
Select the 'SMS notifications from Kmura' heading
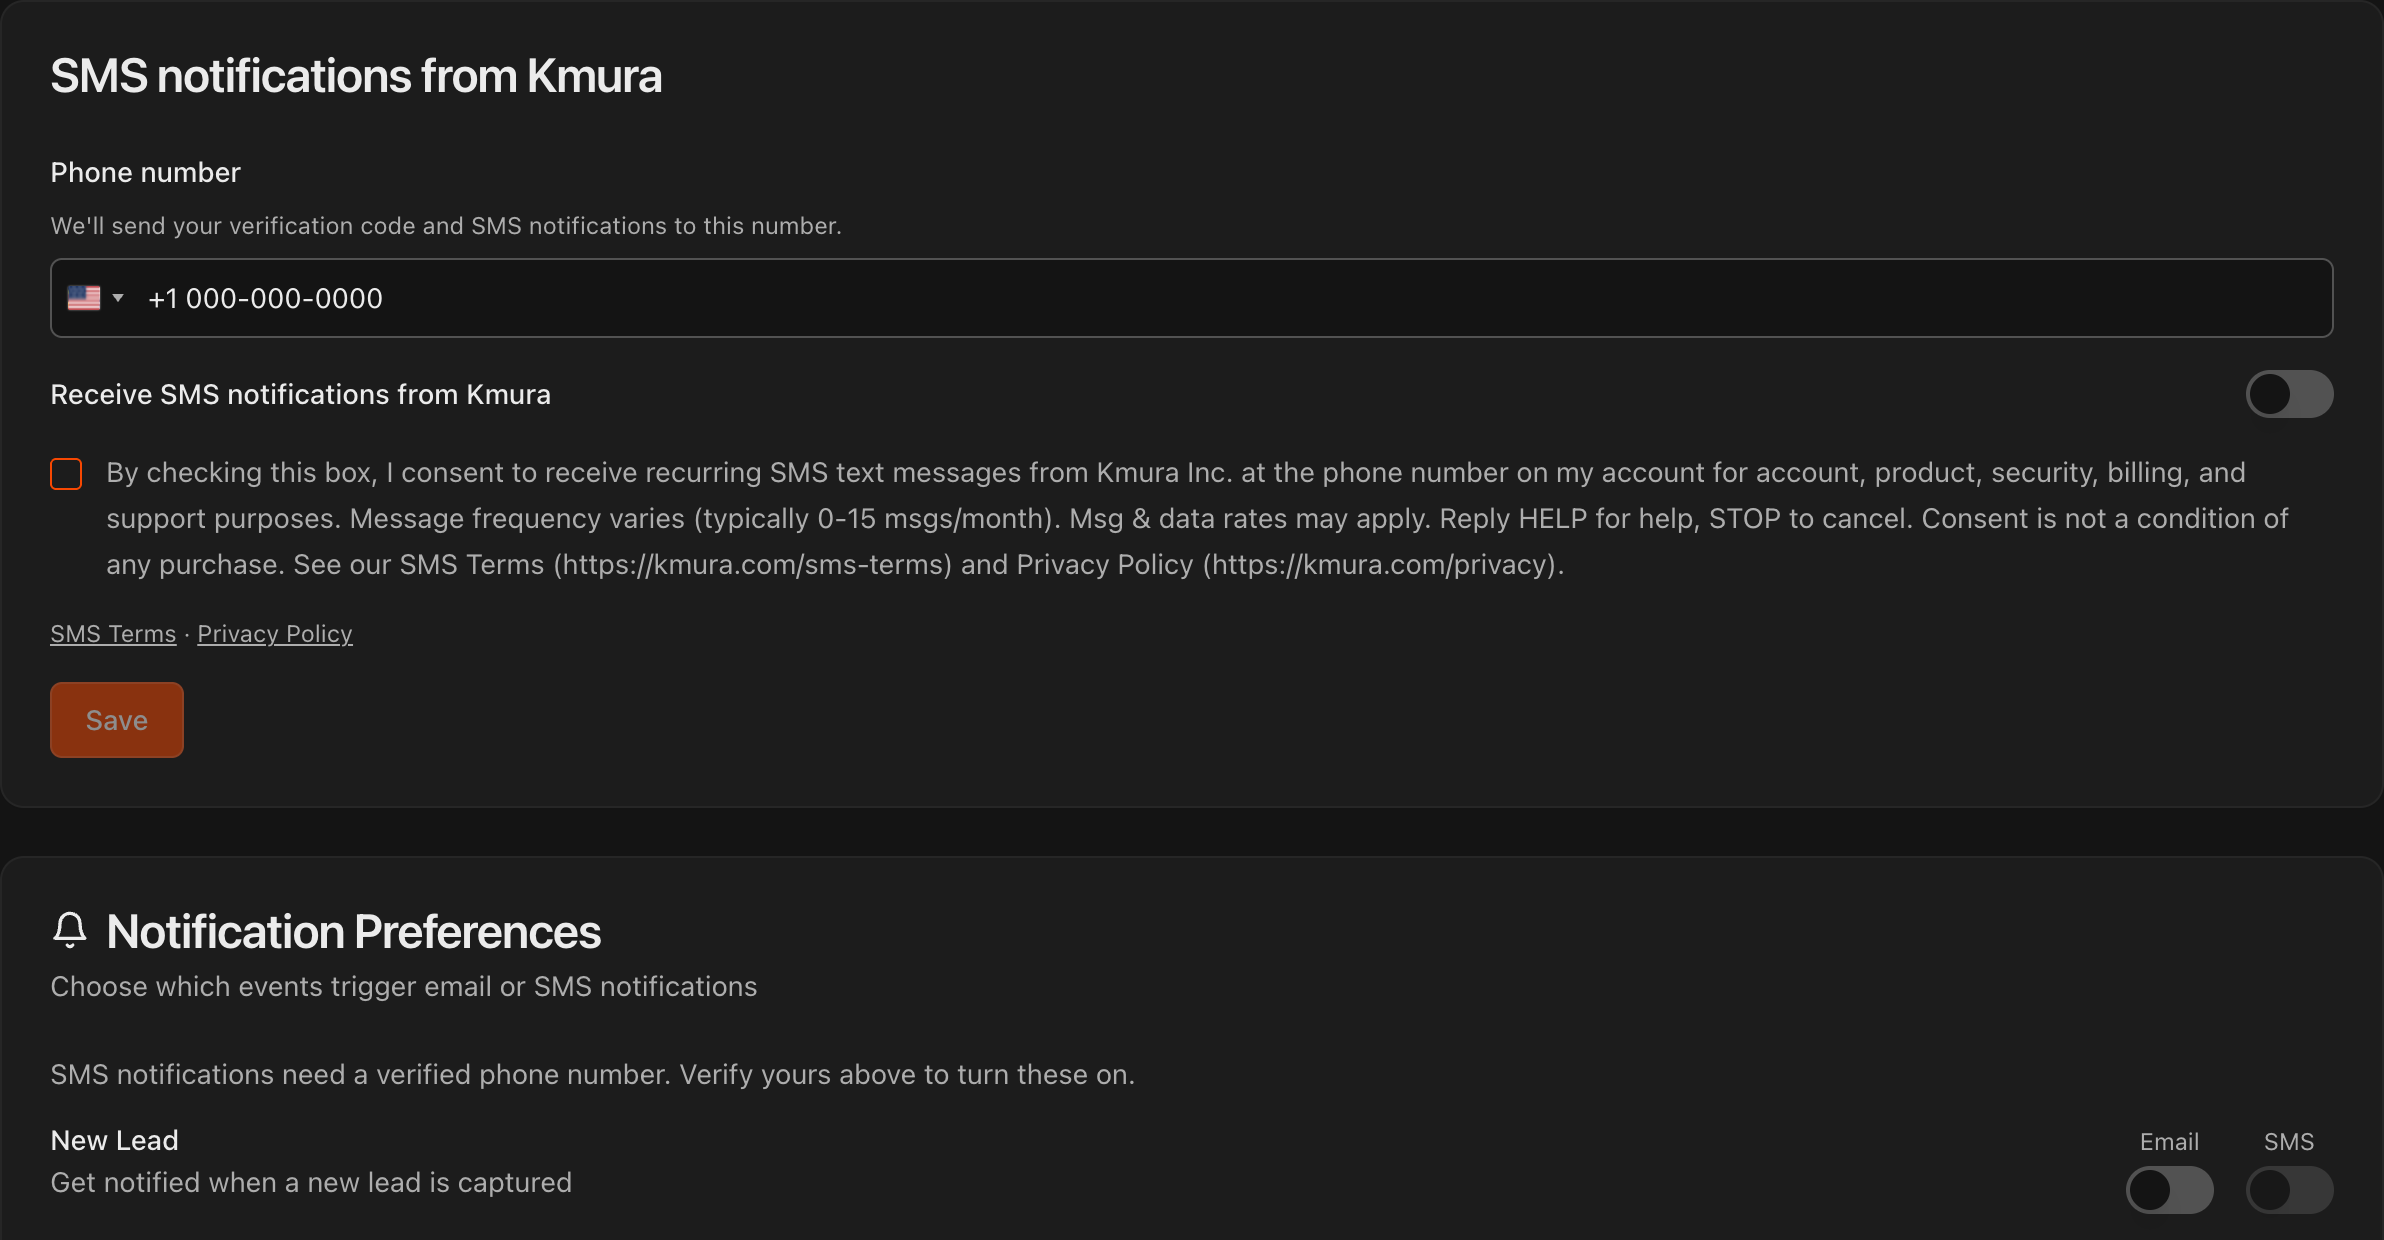[356, 76]
